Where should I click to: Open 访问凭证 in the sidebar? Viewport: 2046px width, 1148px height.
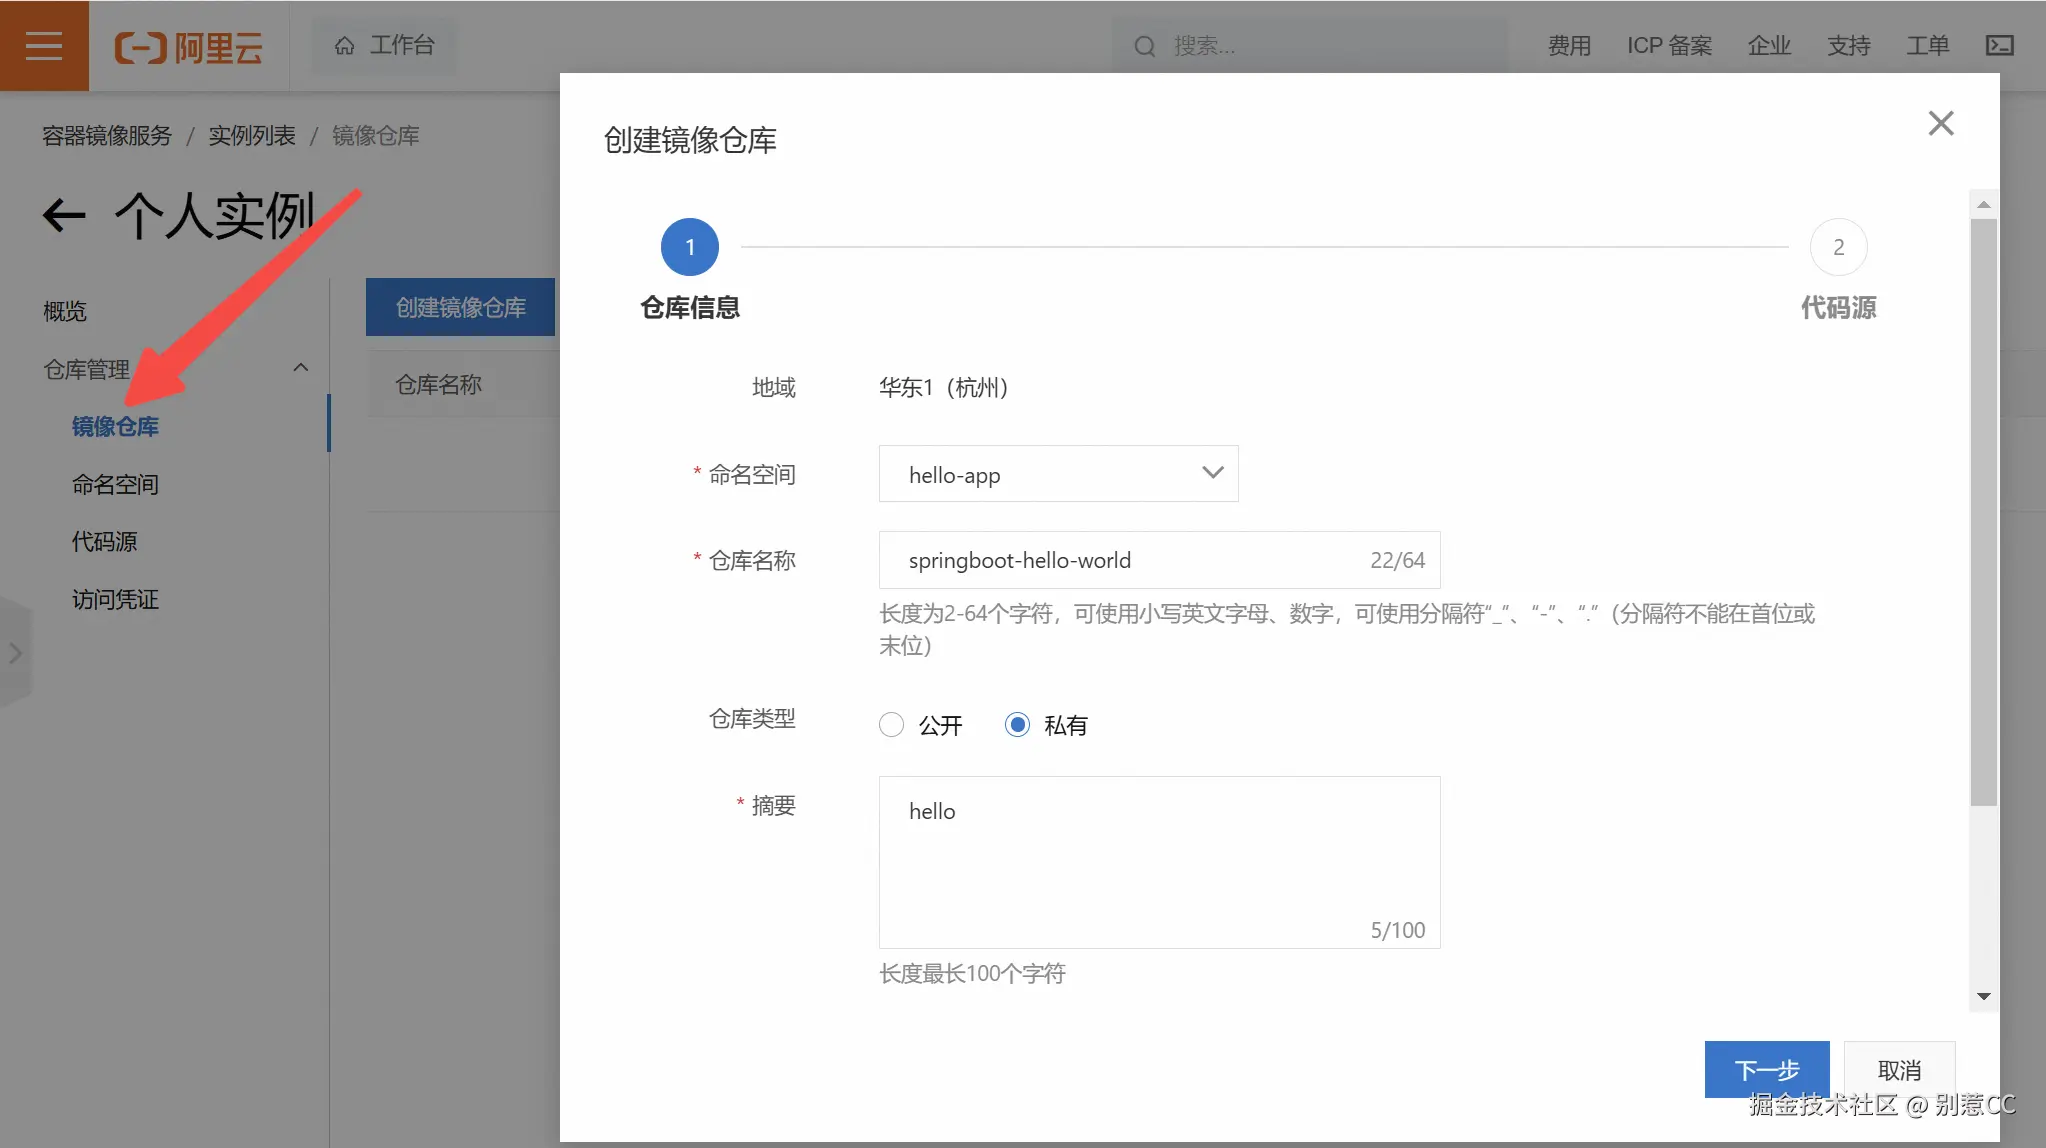pyautogui.click(x=115, y=600)
